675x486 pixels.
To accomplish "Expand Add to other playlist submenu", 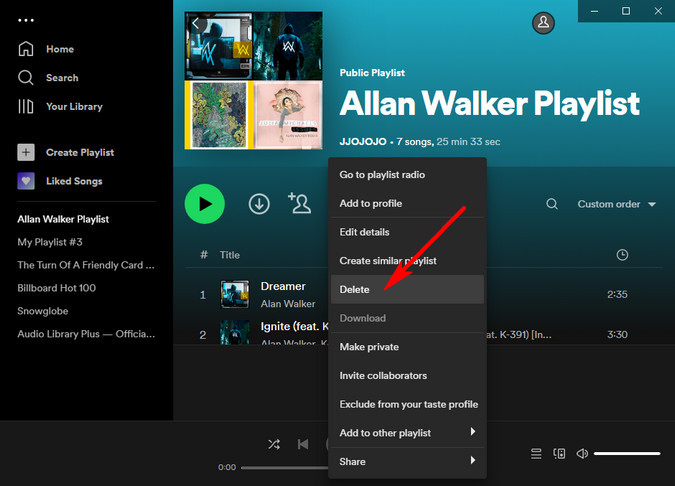I will (x=407, y=433).
